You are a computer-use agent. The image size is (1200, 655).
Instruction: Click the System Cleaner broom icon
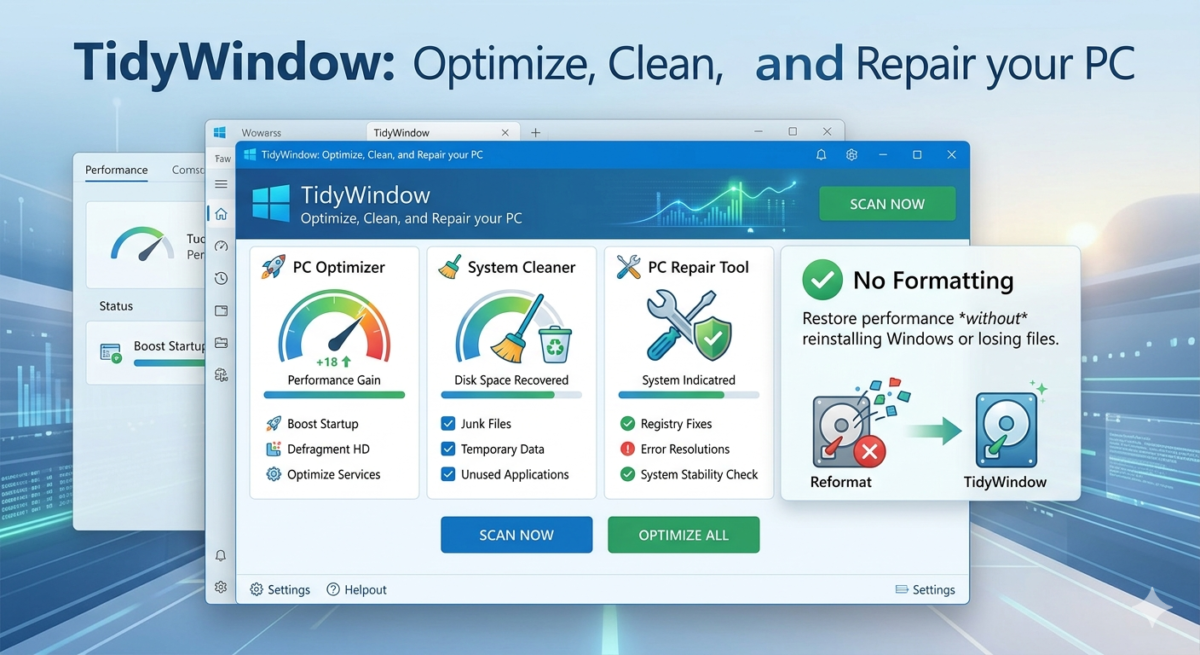pos(450,267)
